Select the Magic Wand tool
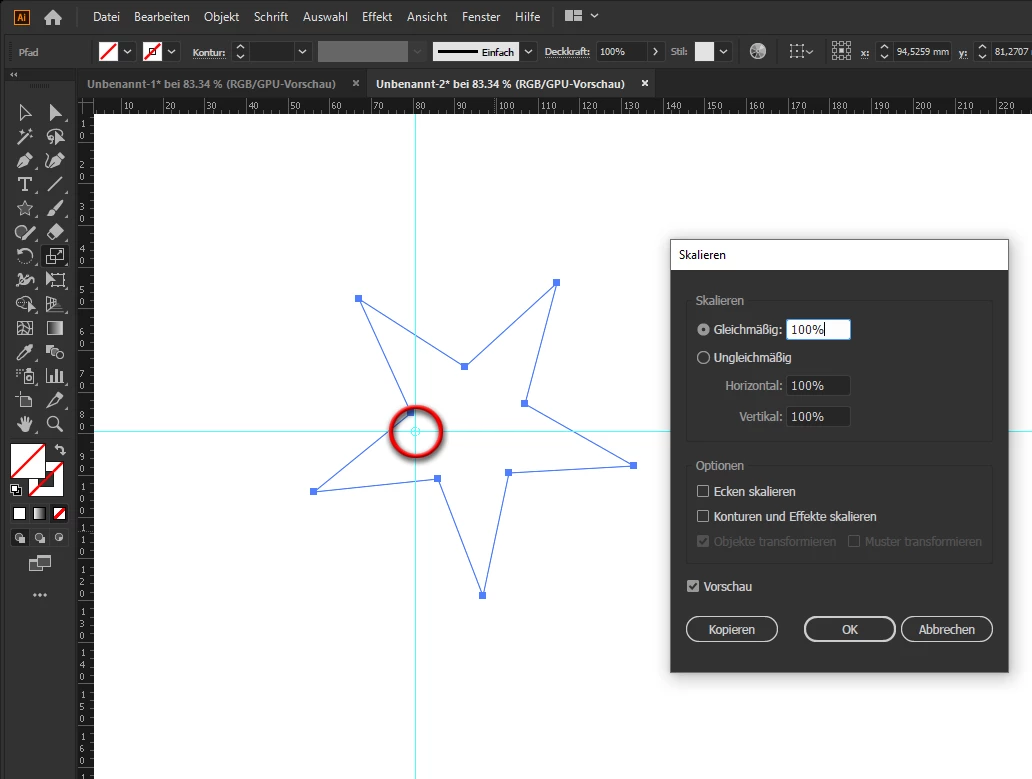 [x=25, y=137]
